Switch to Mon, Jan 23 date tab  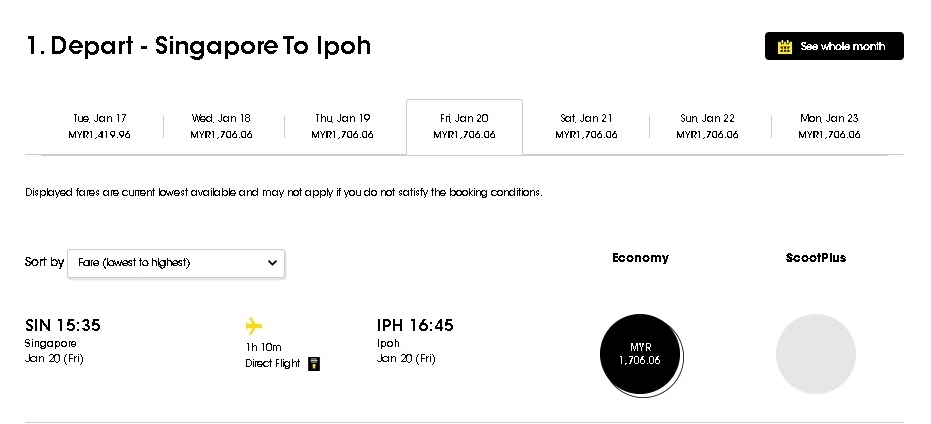pos(829,126)
